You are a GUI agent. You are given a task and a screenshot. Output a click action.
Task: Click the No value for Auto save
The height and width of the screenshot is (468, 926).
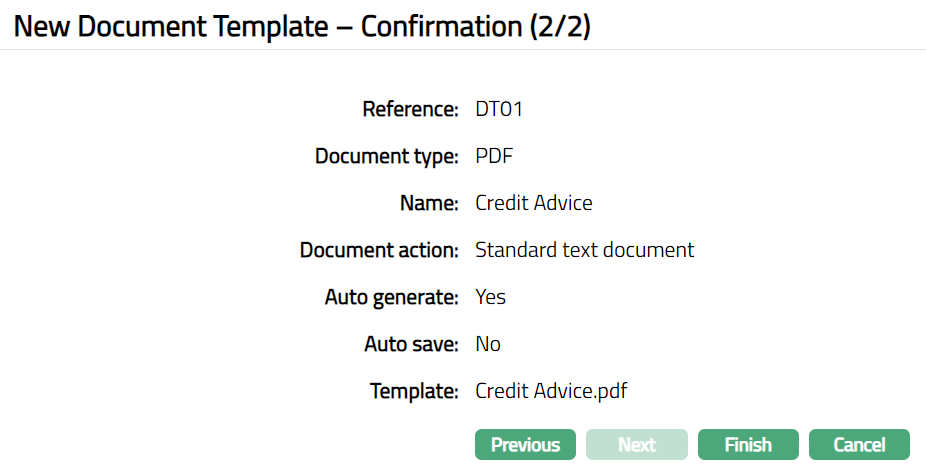(488, 344)
